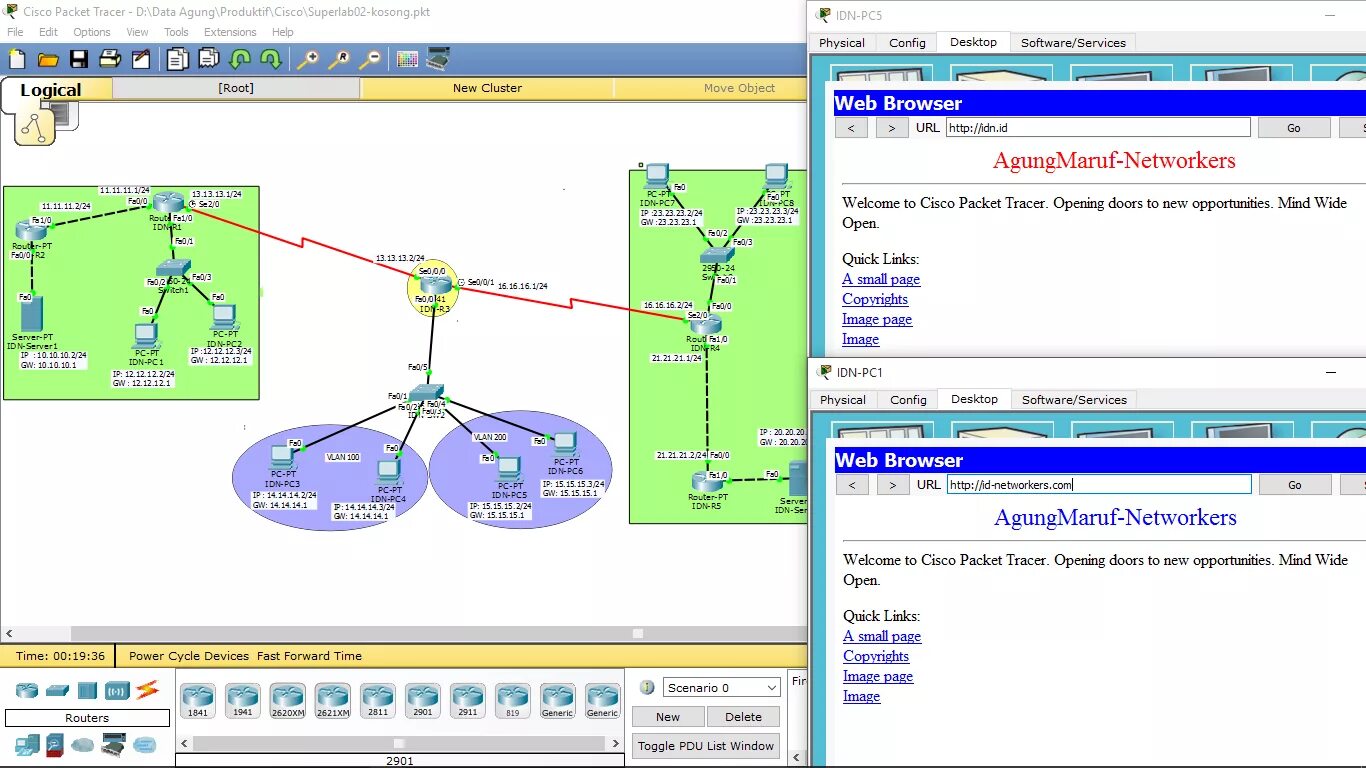Click the Zoom Reset magnifier icon
The height and width of the screenshot is (768, 1366).
pos(339,60)
